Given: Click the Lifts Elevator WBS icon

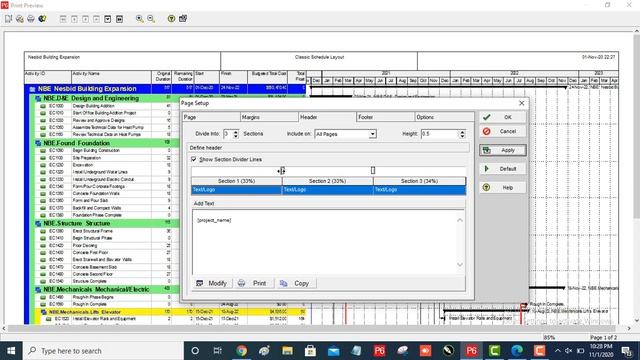Looking at the screenshot, I should point(44,312).
